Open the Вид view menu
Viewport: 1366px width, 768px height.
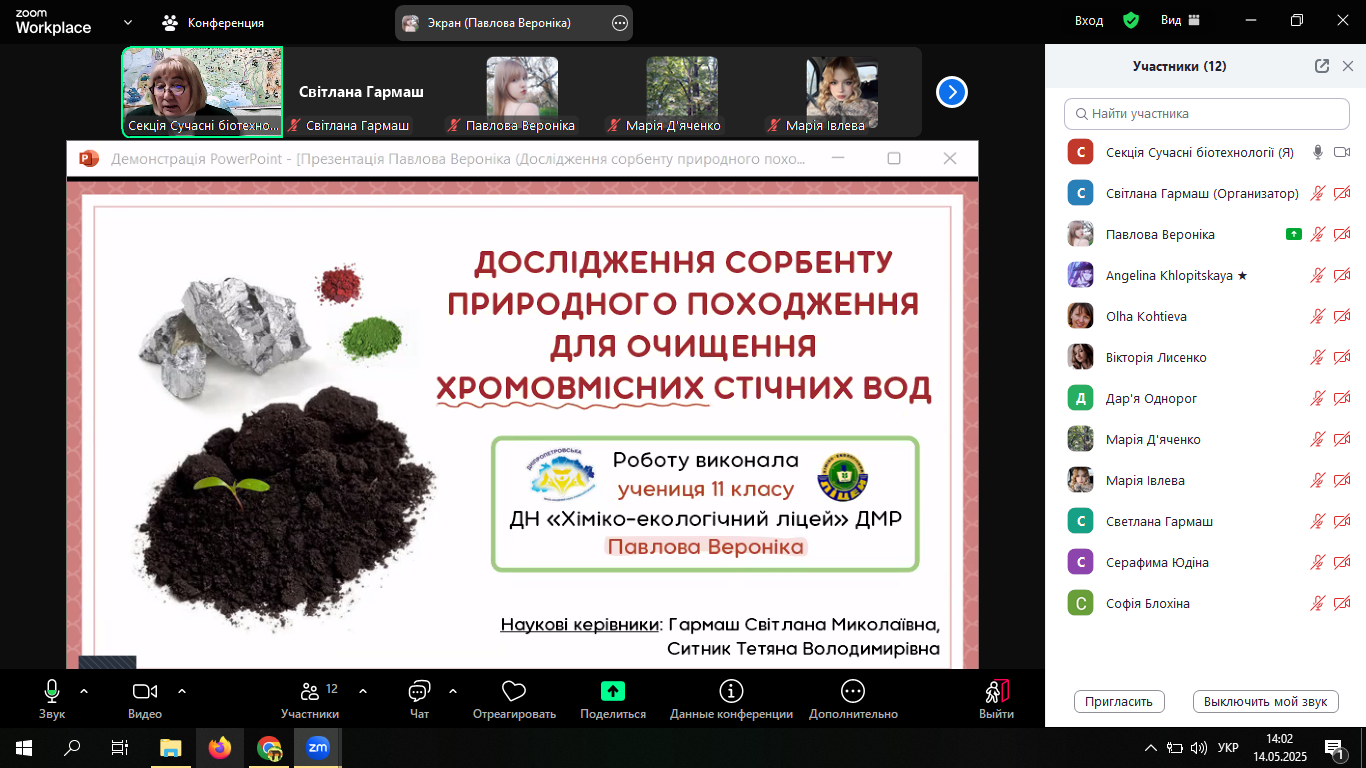click(x=1180, y=21)
